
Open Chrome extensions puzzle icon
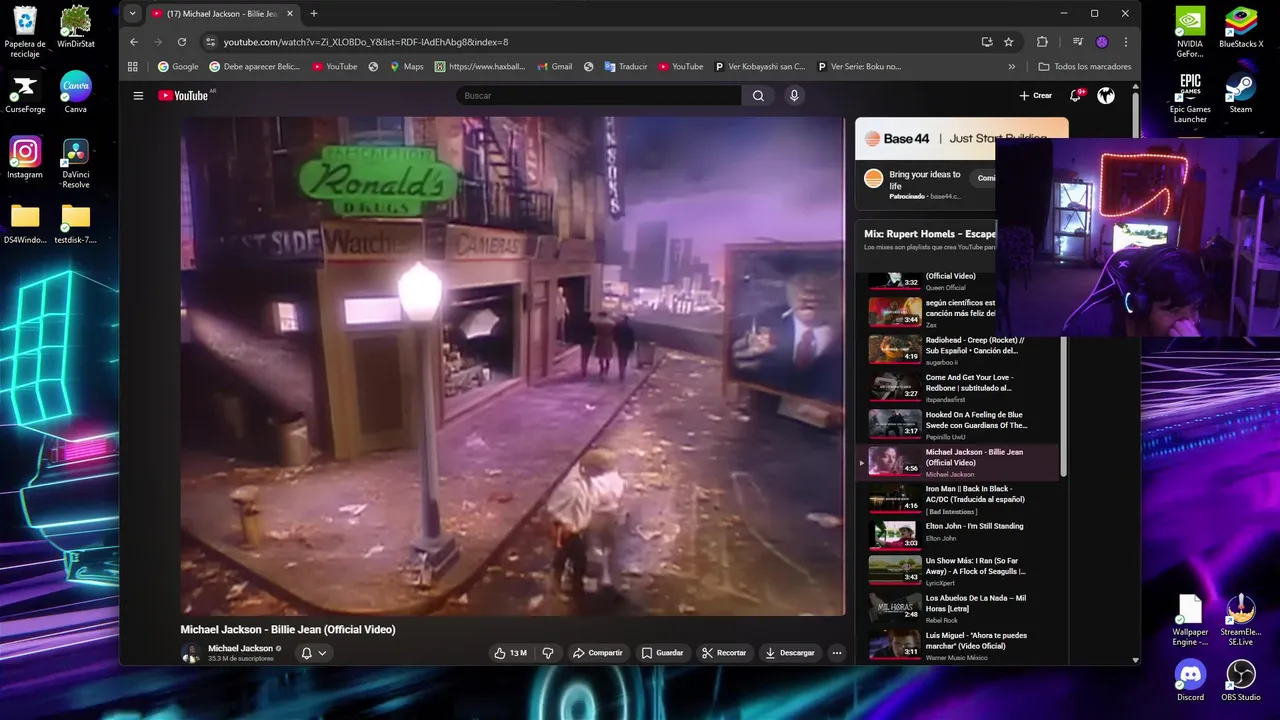[1042, 42]
